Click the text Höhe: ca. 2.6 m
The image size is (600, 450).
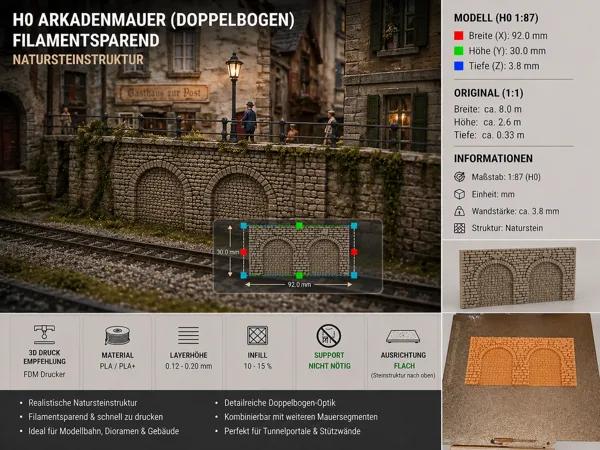487,122
